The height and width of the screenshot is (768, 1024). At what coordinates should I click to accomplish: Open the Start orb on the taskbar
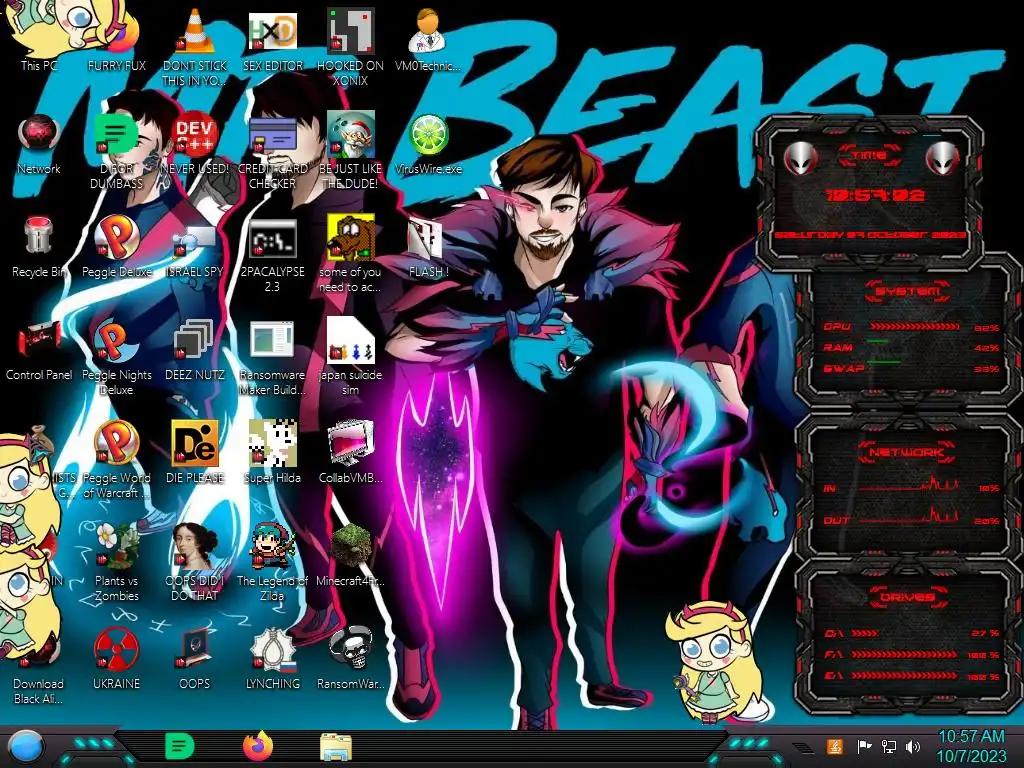point(26,746)
